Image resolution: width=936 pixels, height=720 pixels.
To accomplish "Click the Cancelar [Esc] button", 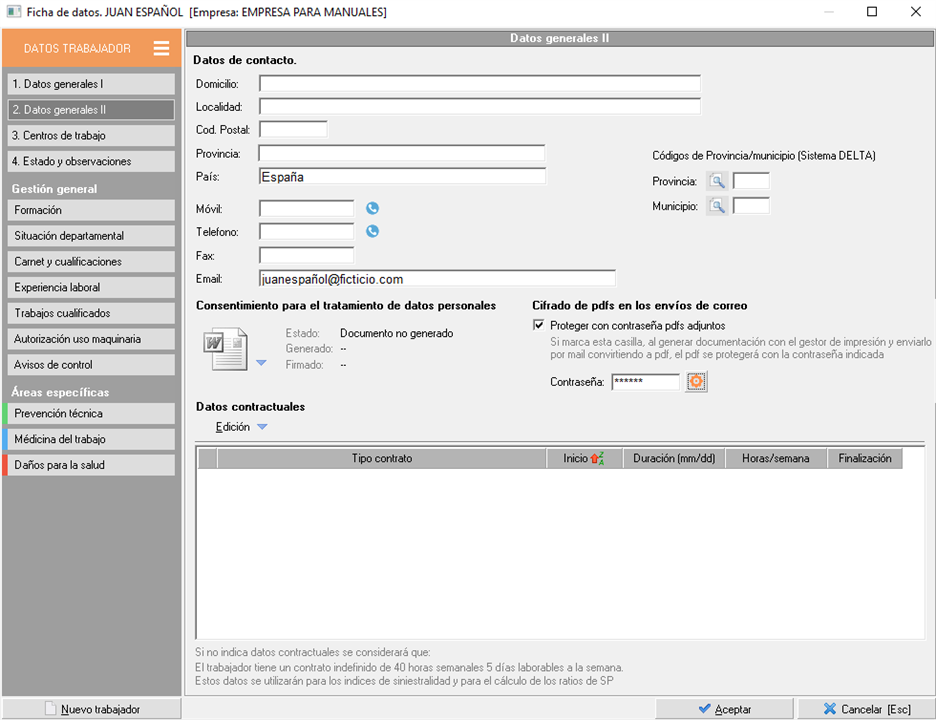I will 866,709.
